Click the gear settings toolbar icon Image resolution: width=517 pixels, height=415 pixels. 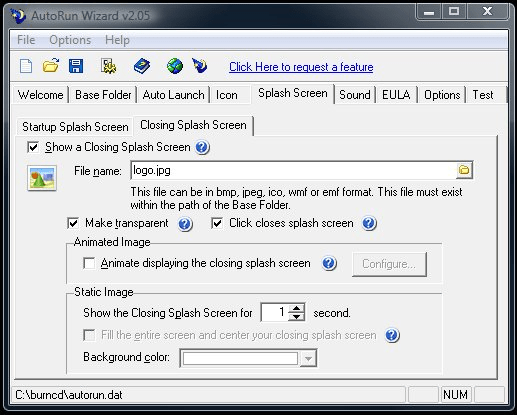(108, 66)
